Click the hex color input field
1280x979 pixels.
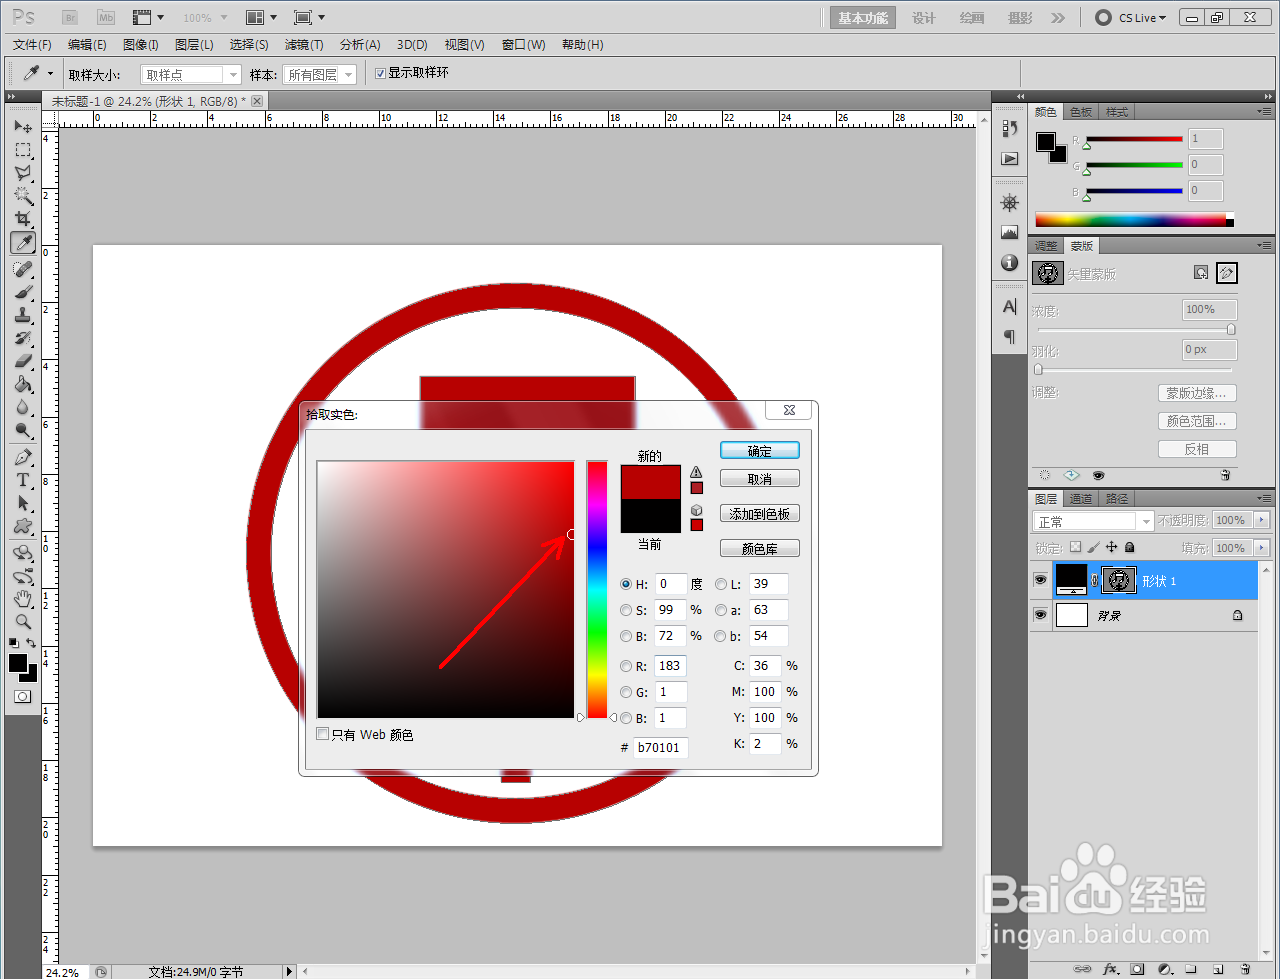[x=661, y=747]
